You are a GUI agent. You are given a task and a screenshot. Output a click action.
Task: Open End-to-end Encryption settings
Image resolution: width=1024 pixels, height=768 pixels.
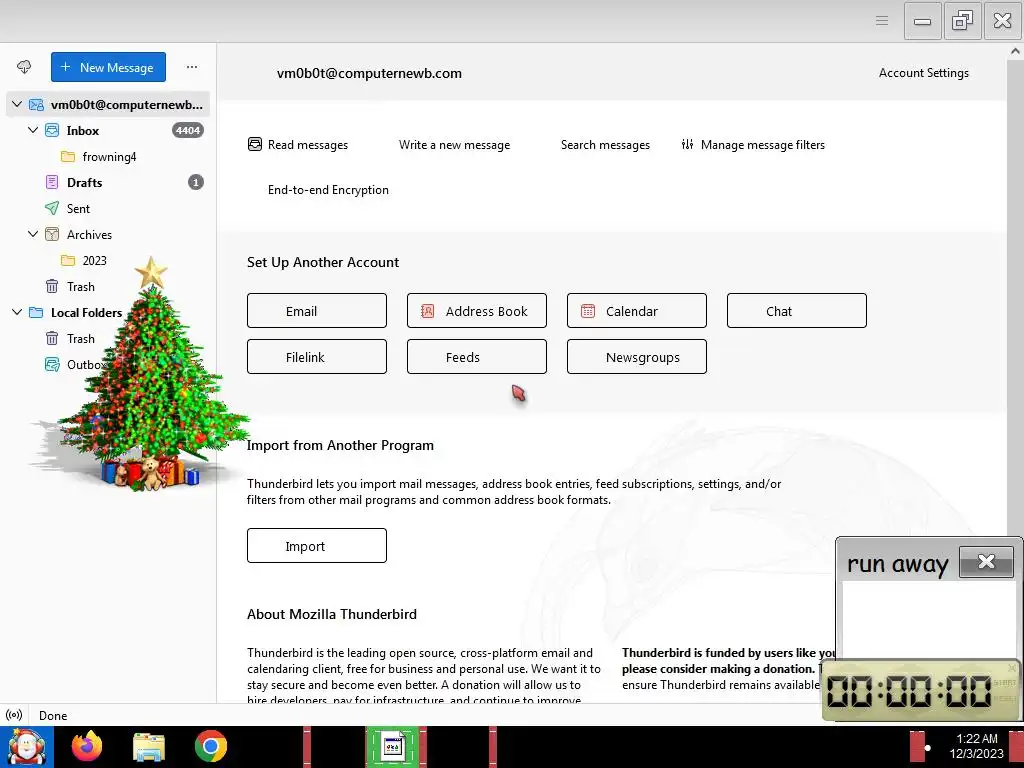click(x=328, y=190)
